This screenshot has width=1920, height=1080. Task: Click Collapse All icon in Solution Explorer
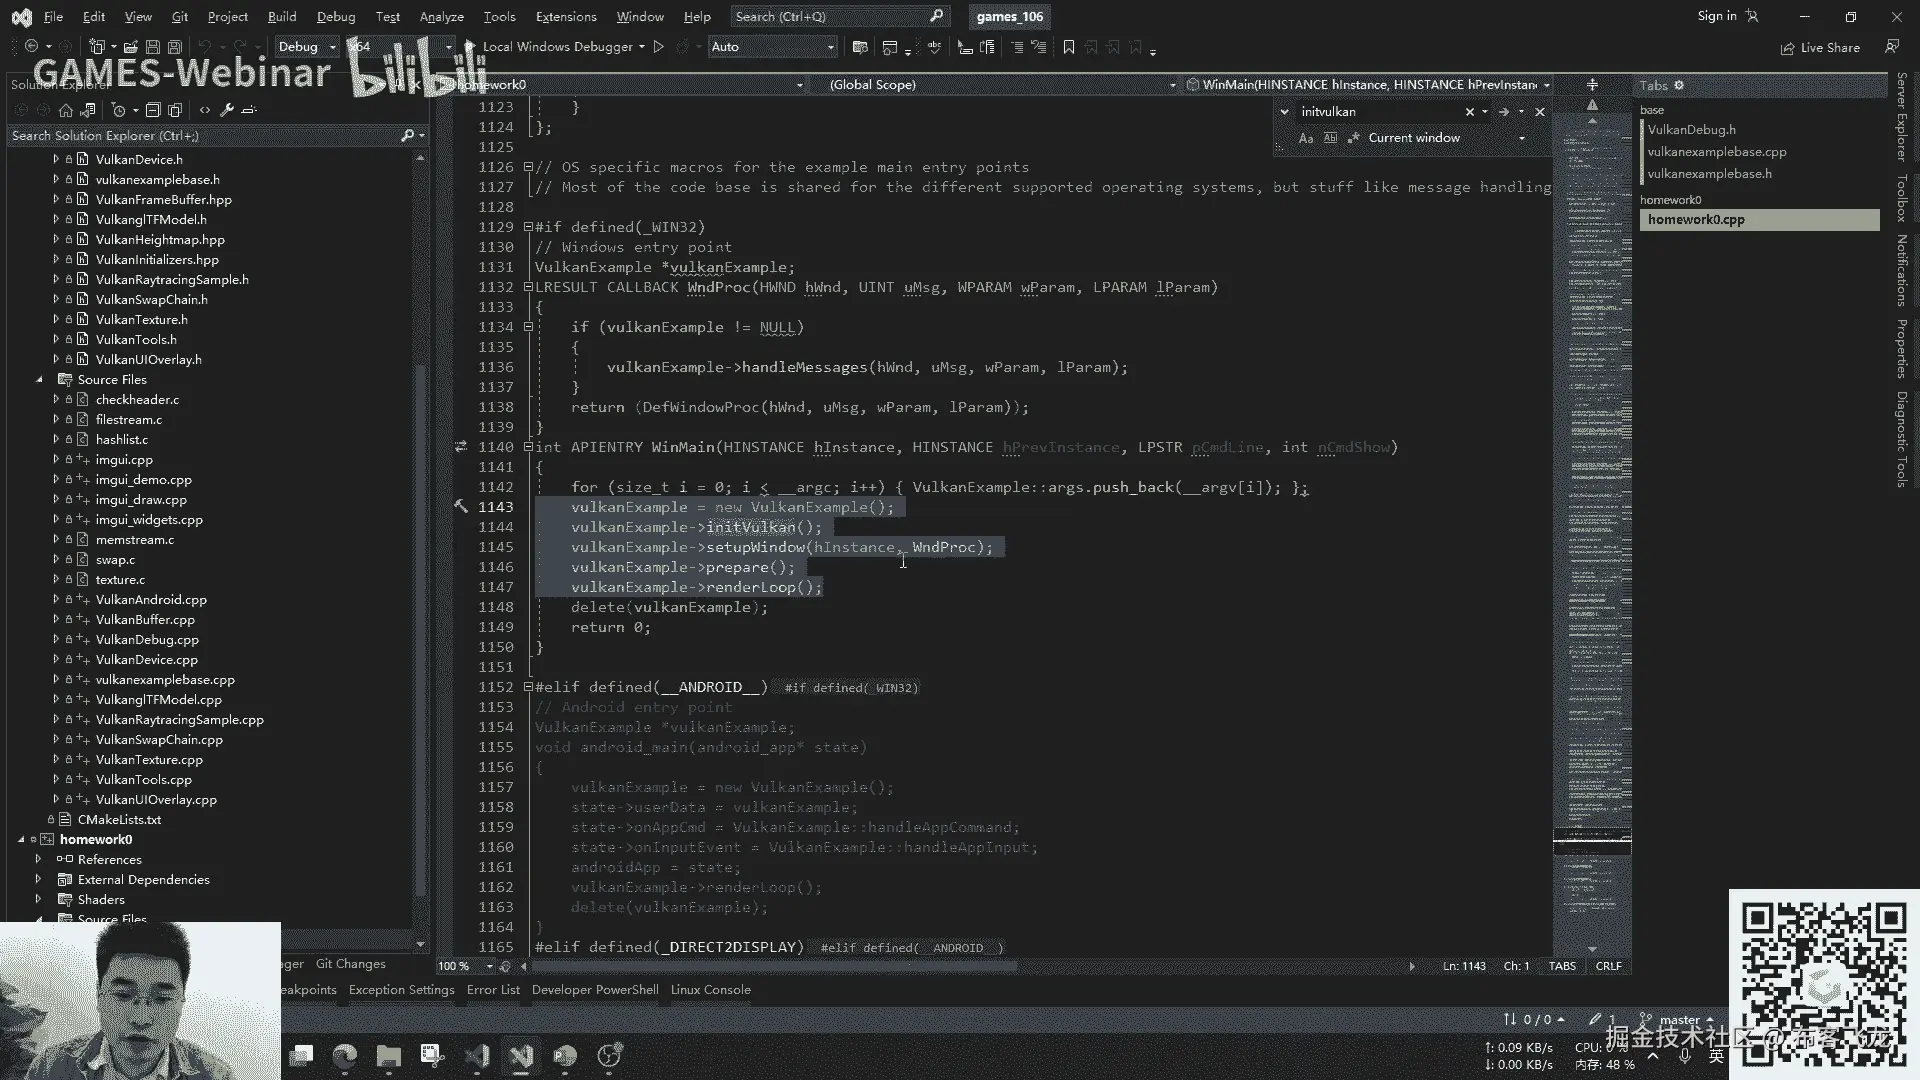tap(153, 110)
